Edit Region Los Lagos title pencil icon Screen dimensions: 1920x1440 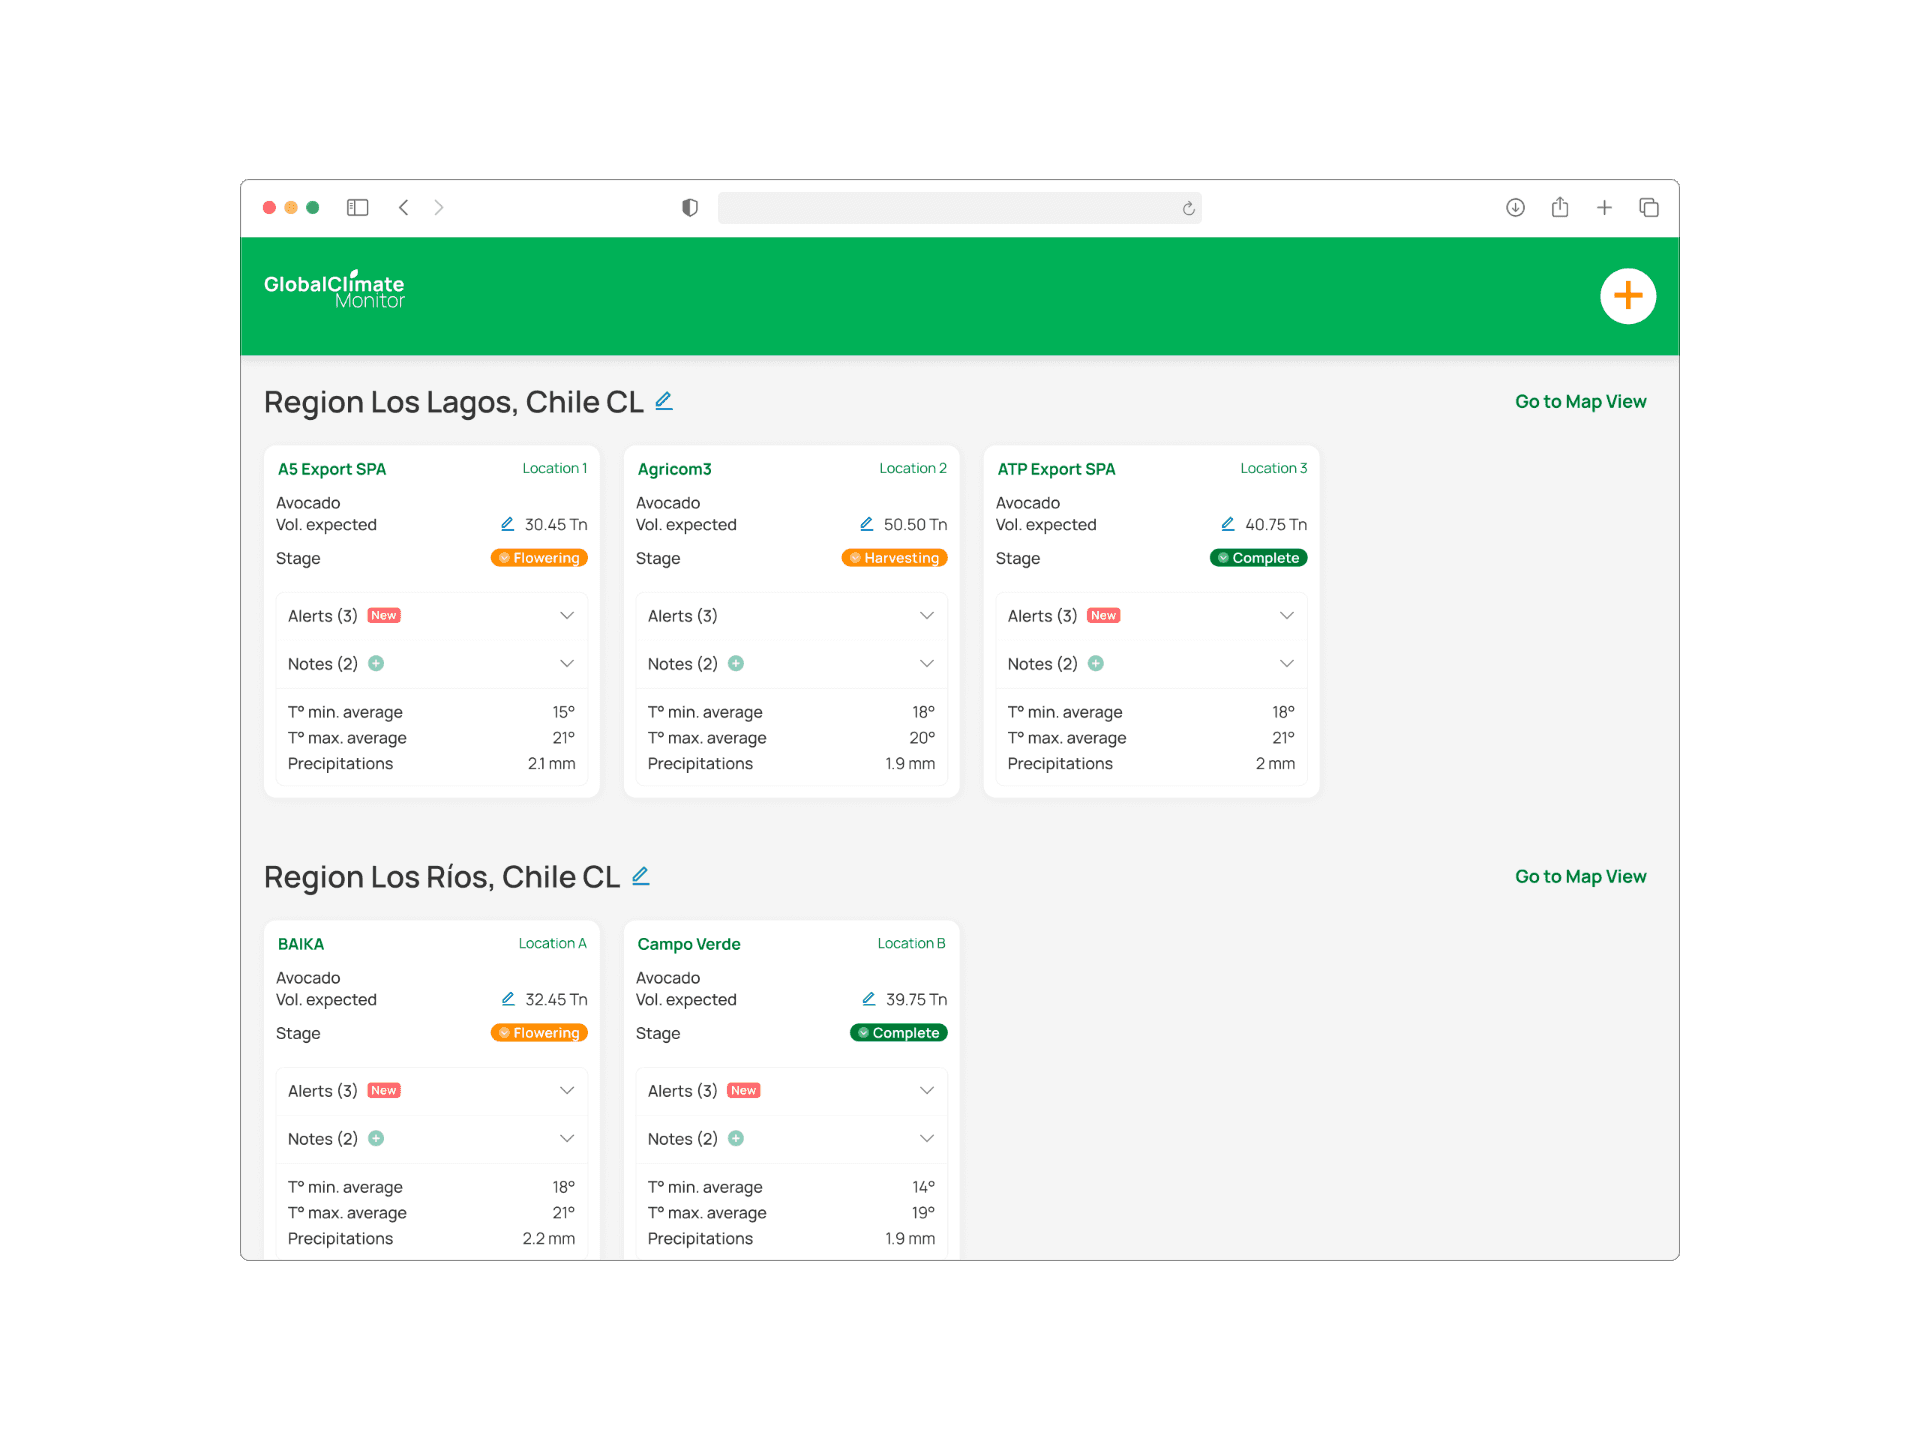pyautogui.click(x=664, y=401)
